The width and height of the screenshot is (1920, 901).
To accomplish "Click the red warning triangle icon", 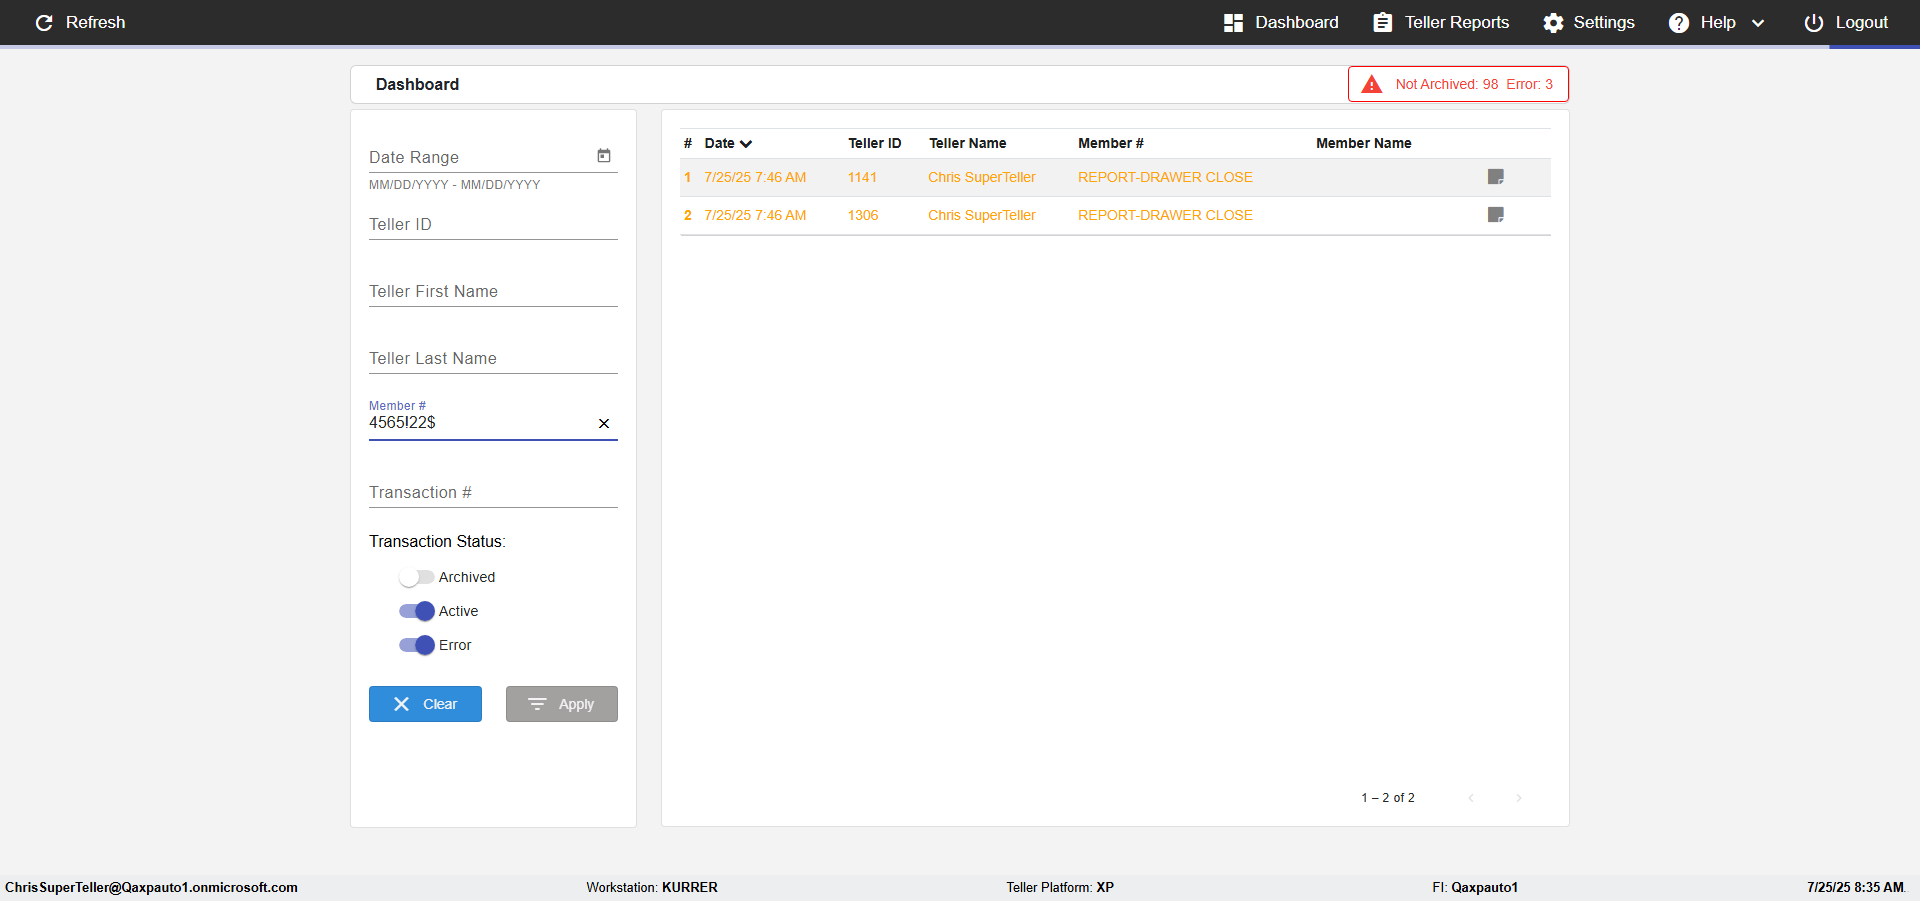I will tap(1372, 84).
